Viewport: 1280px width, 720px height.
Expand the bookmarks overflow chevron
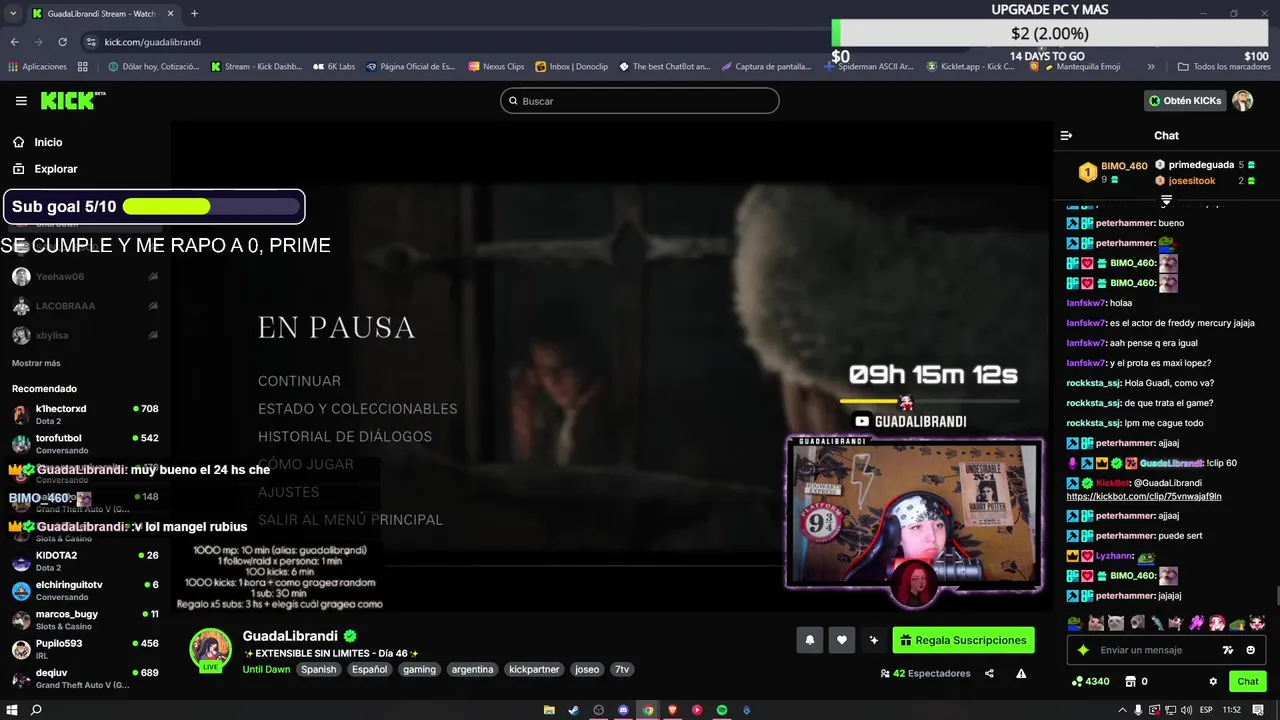1151,67
